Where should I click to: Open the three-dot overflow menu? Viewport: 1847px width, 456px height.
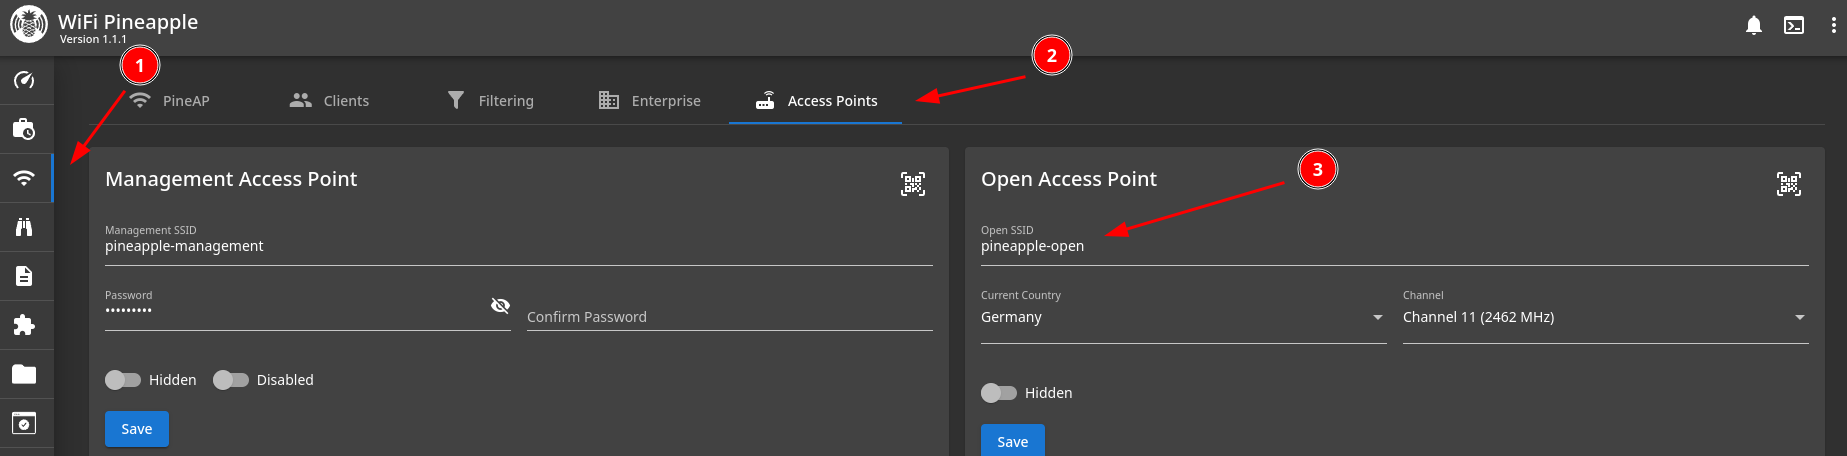pos(1832,25)
